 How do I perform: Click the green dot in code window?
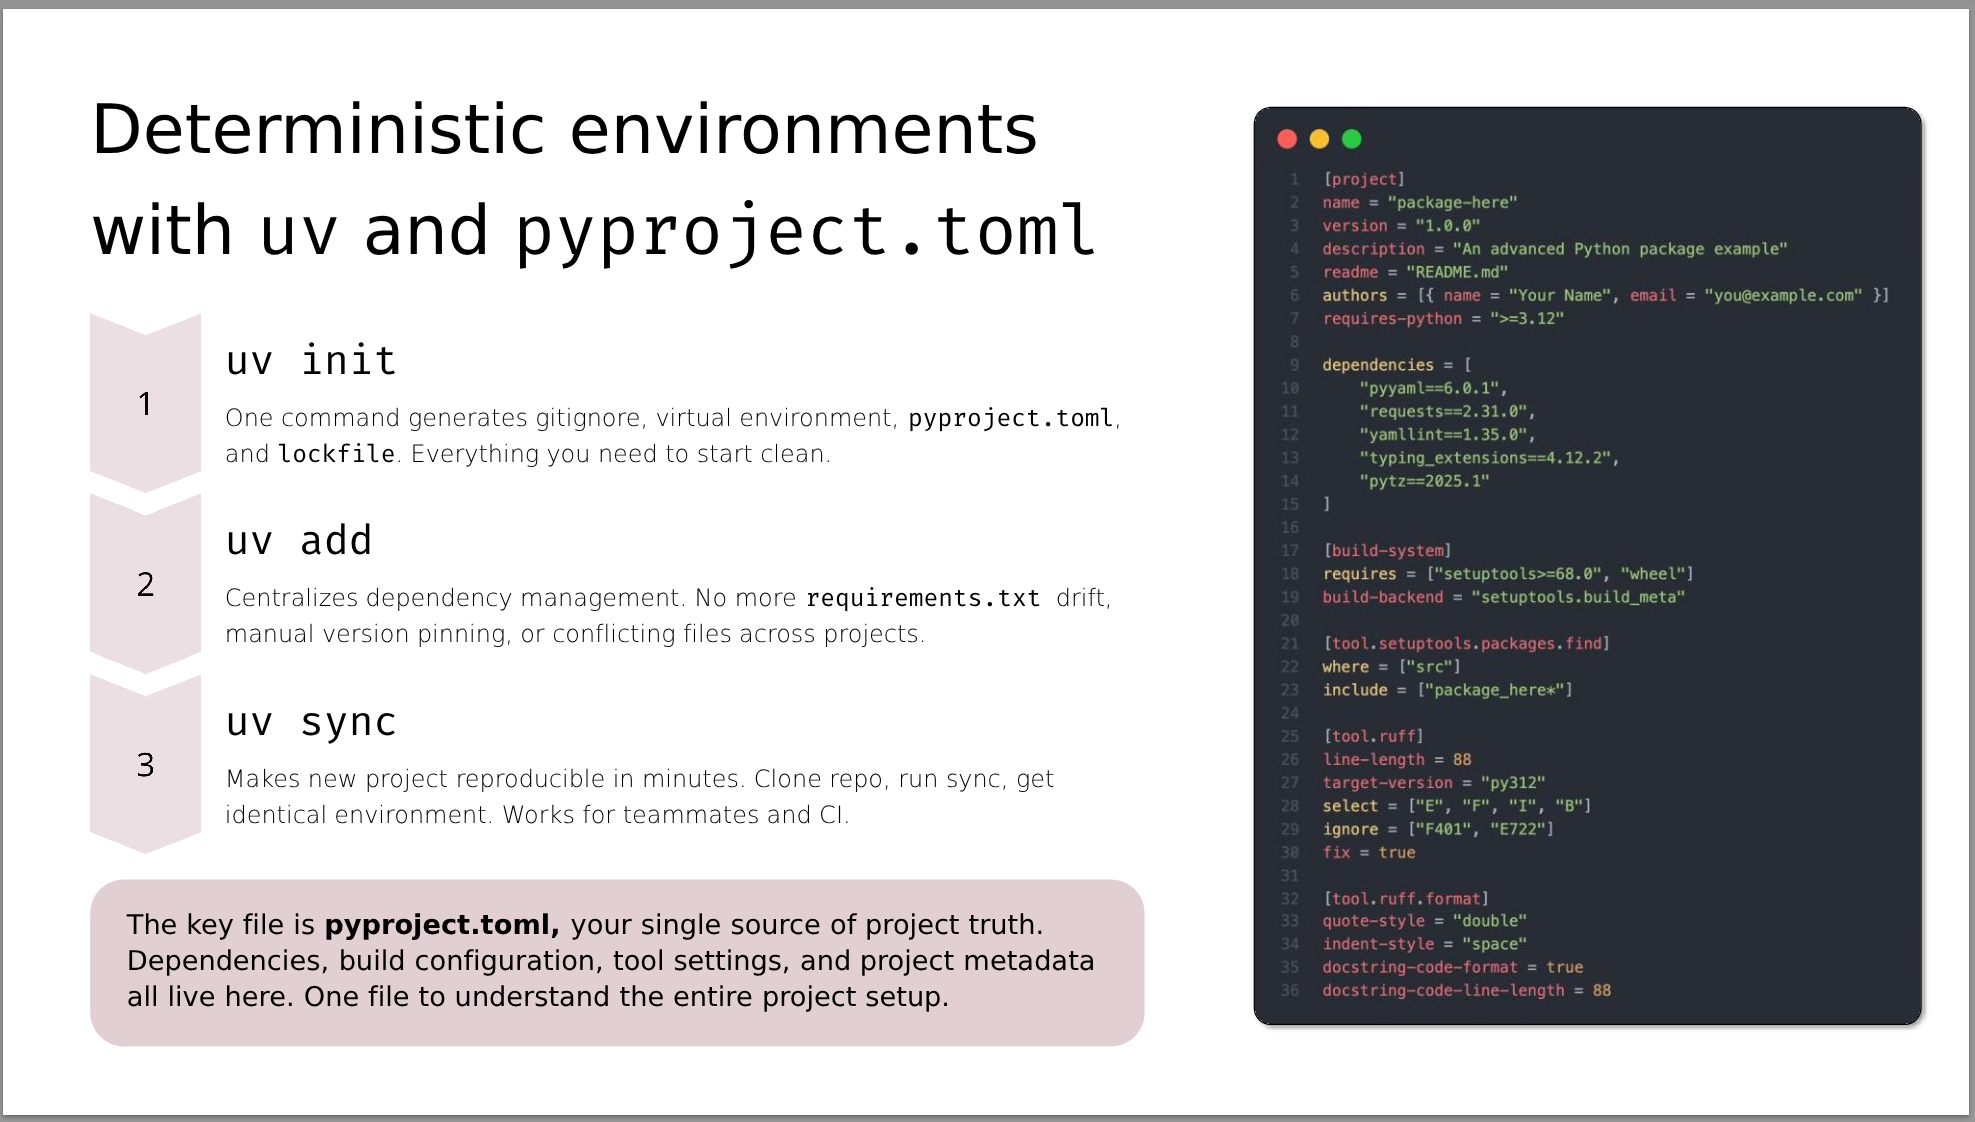1351,139
